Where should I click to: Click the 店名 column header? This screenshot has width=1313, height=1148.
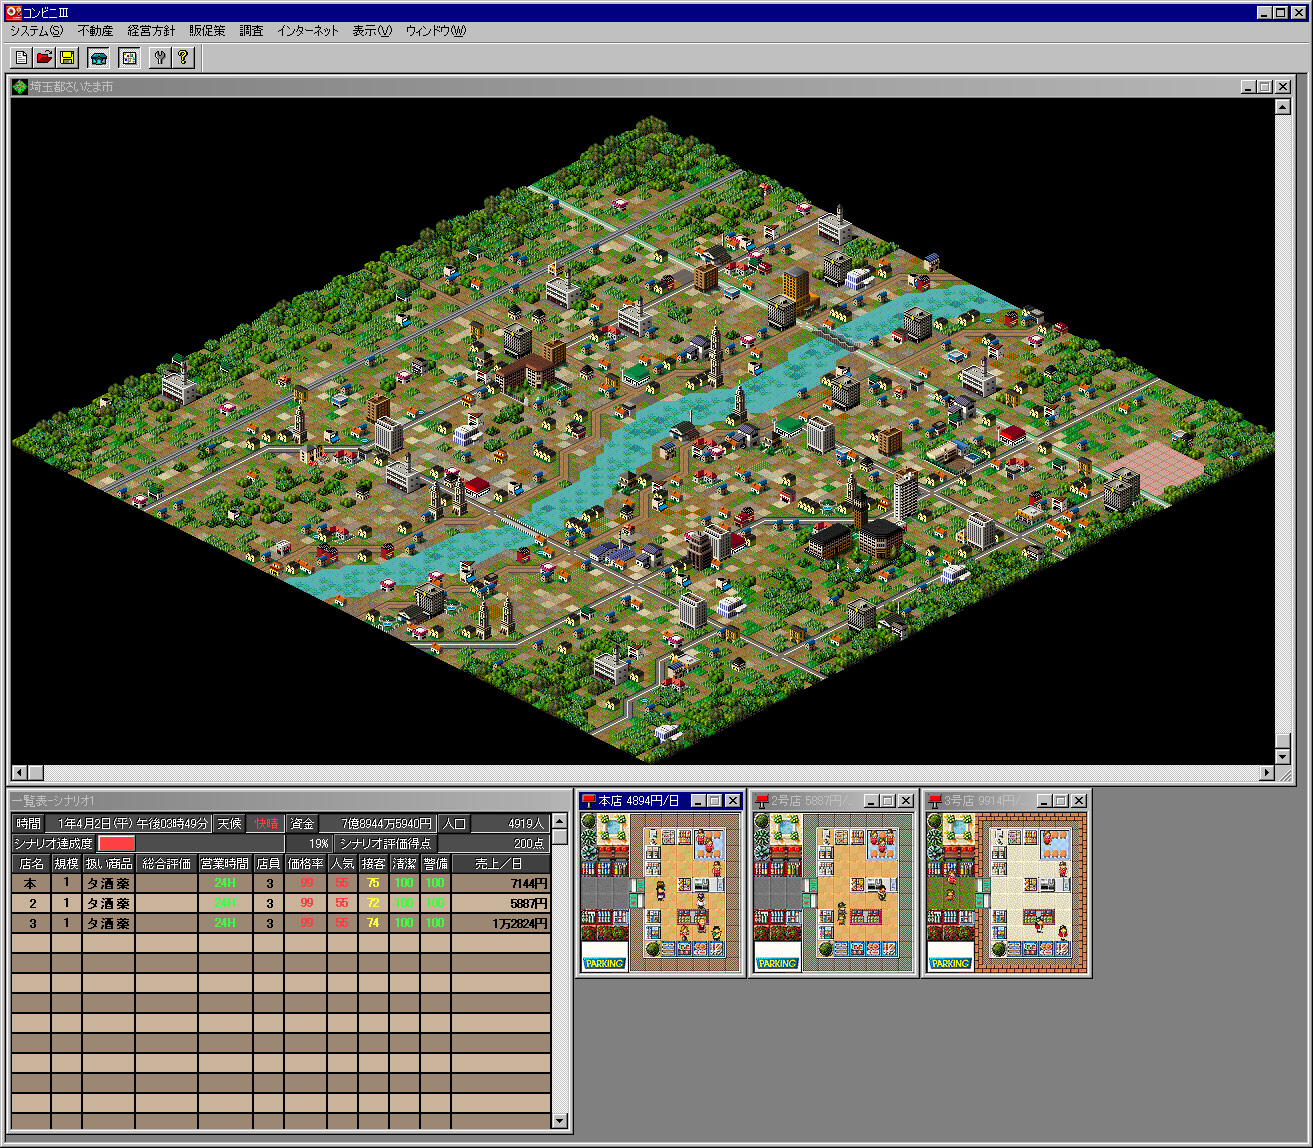[x=32, y=863]
